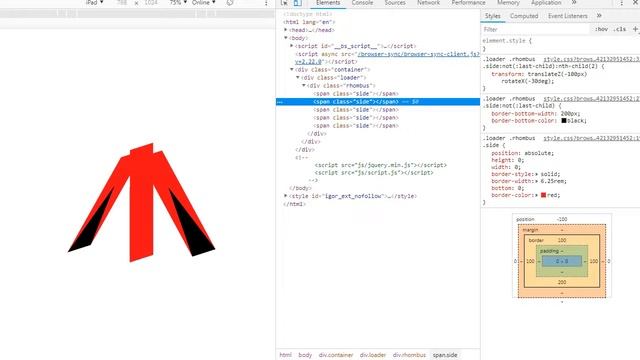Open the Sources tab
The width and height of the screenshot is (640, 360).
(395, 3)
